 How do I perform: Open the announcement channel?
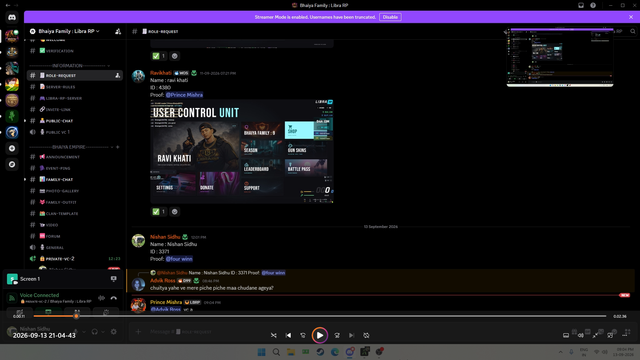click(75, 157)
